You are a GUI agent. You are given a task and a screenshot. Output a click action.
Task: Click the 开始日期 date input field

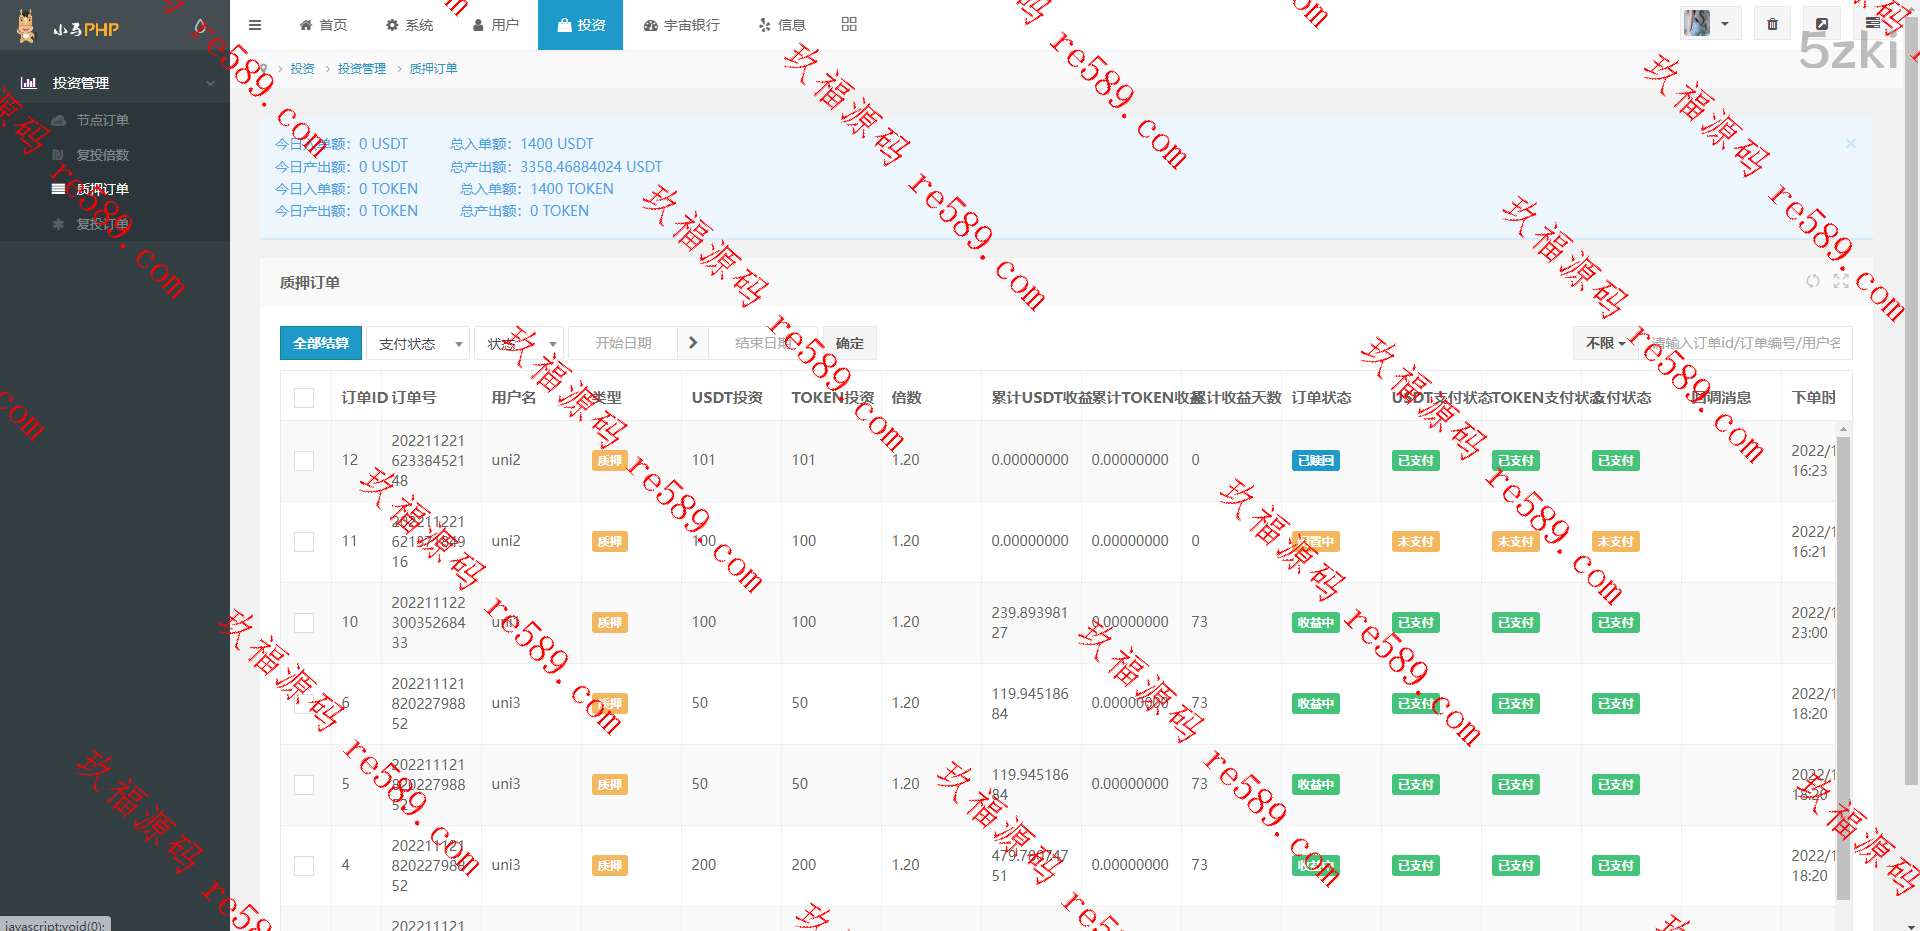[623, 343]
